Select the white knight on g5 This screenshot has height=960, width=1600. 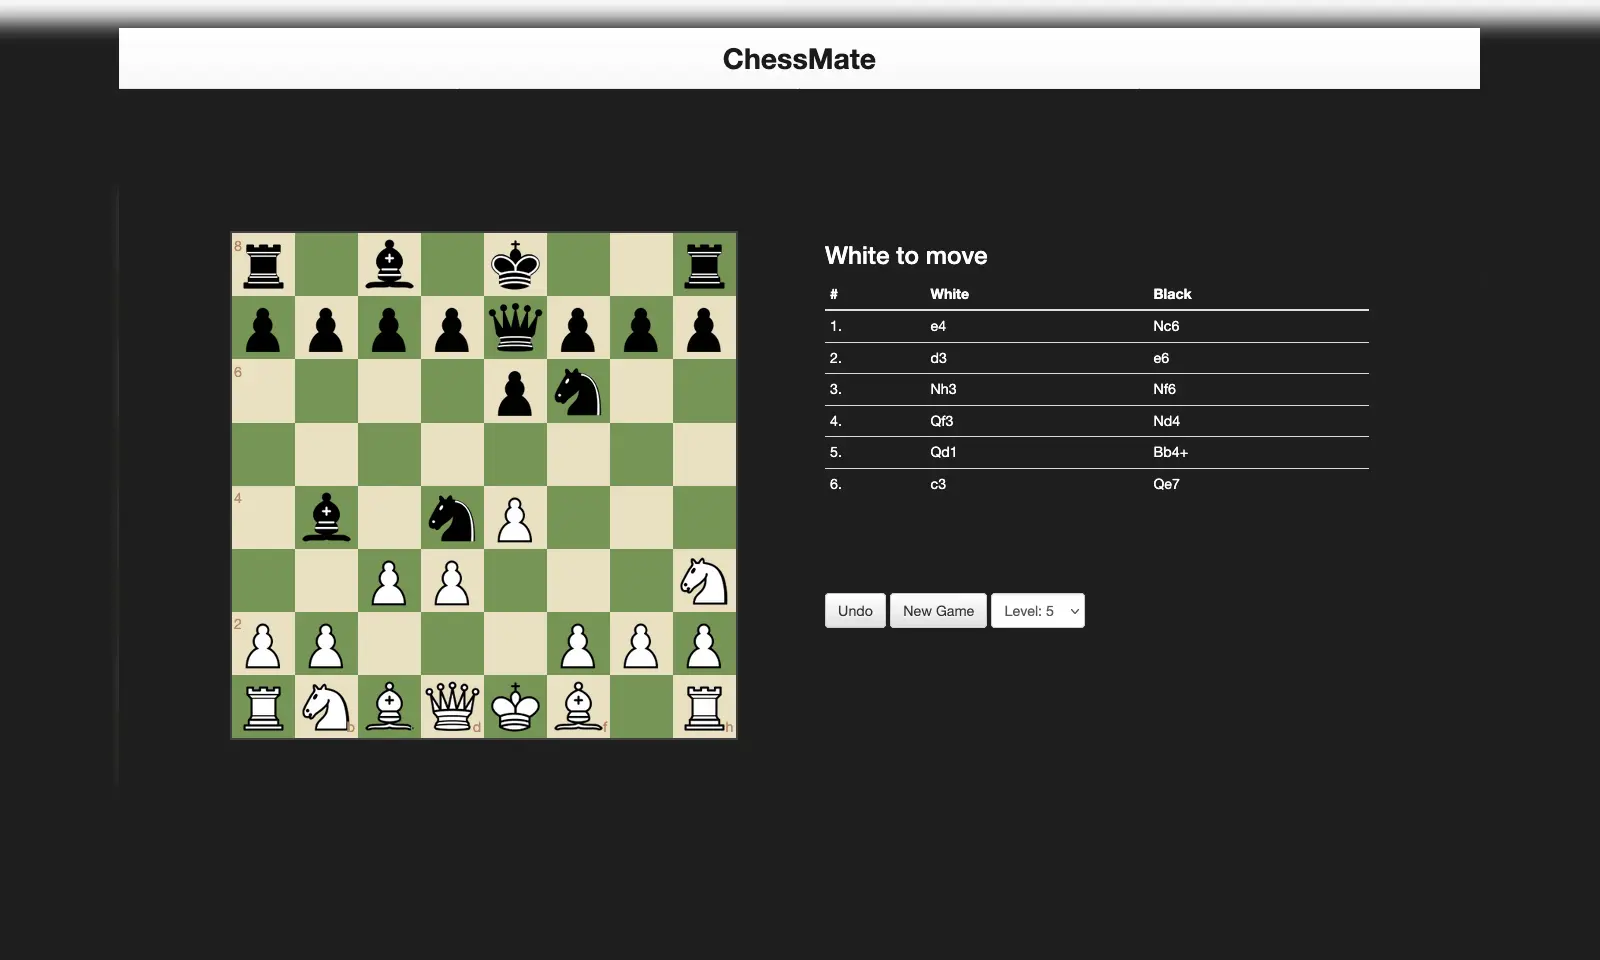tap(703, 581)
